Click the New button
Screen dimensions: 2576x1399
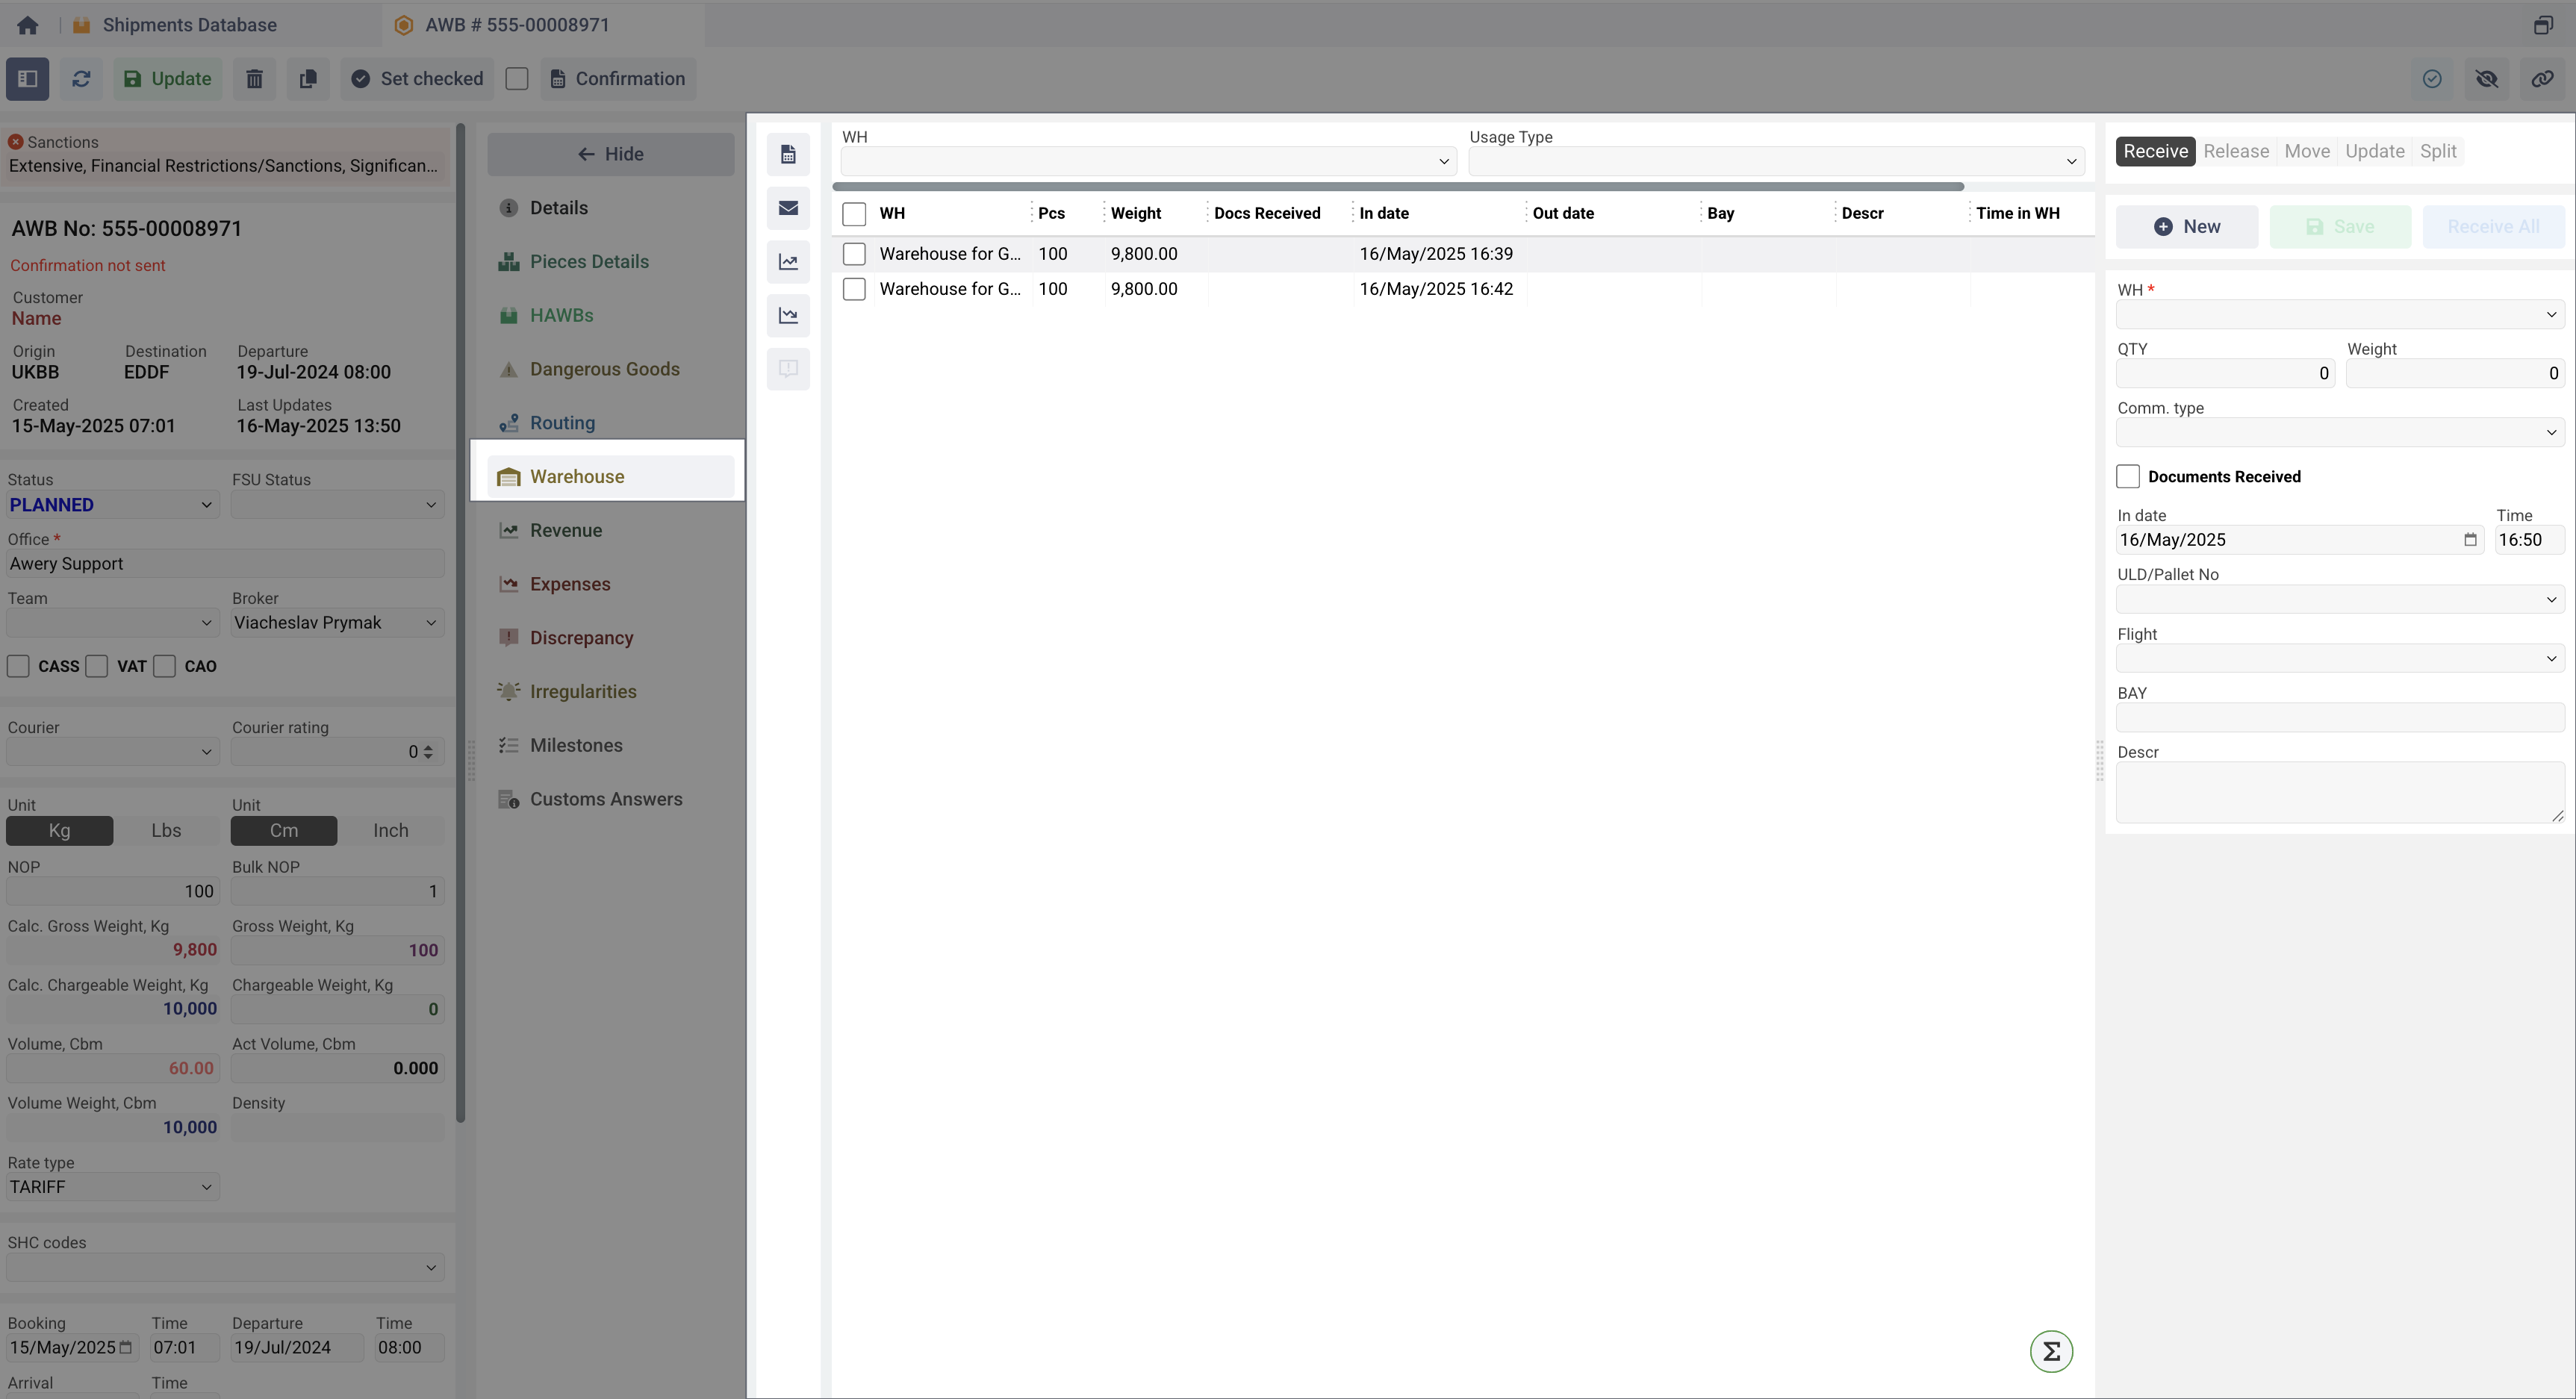pyautogui.click(x=2186, y=227)
